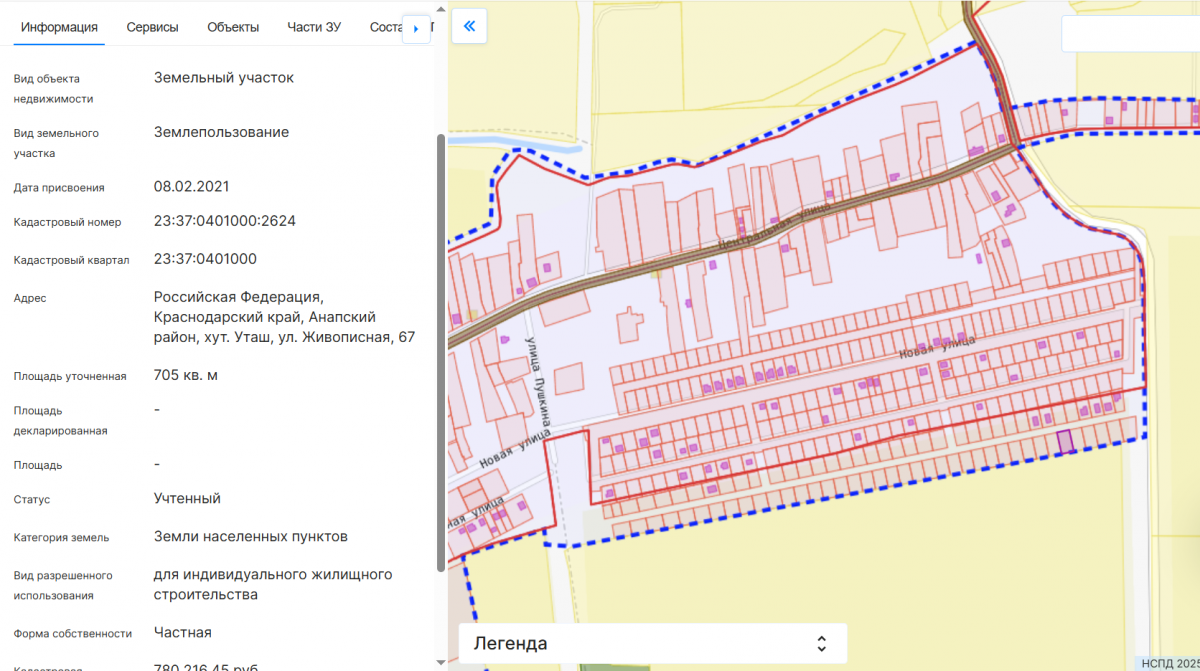
Task: Click the улица Пушкина label on map
Action: tap(539, 381)
